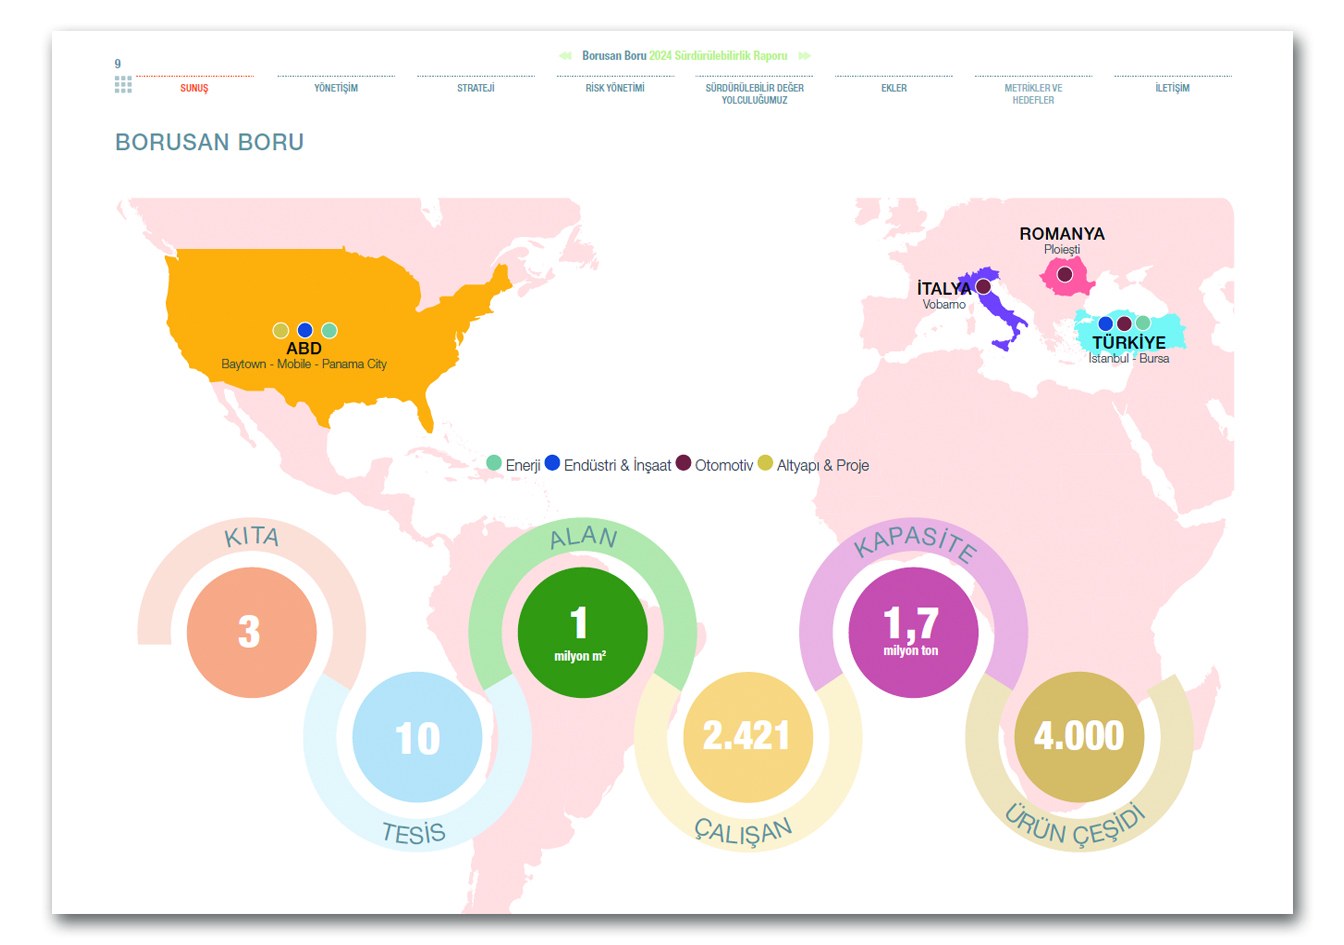Image resolution: width=1344 pixels, height=945 pixels.
Task: Go to the İLETİŞİM tab
Action: pyautogui.click(x=1173, y=88)
